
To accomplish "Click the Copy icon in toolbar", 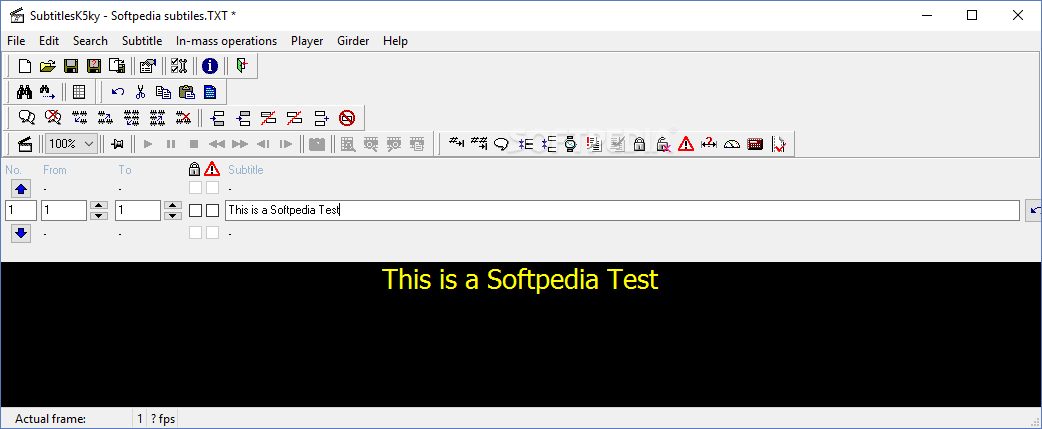I will pyautogui.click(x=163, y=92).
